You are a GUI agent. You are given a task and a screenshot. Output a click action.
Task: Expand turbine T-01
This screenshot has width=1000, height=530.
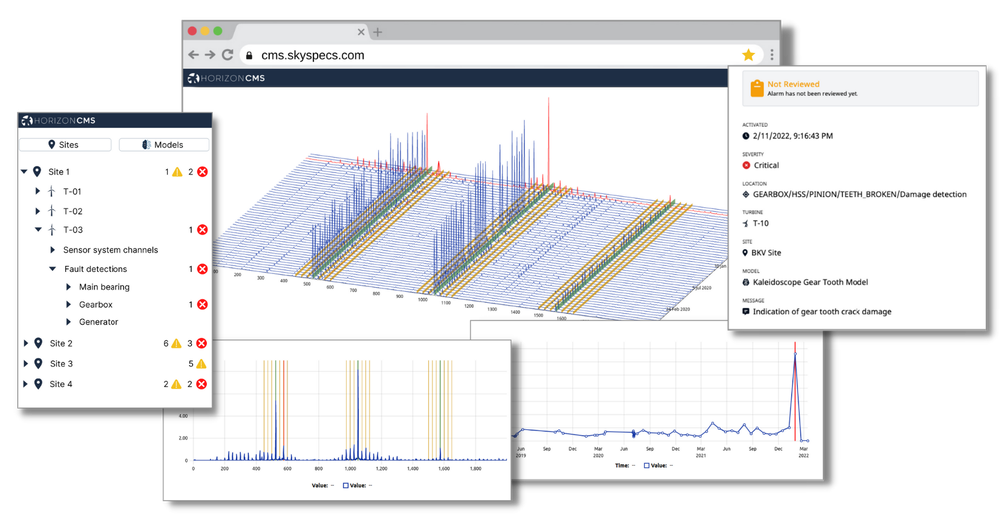[x=38, y=191]
